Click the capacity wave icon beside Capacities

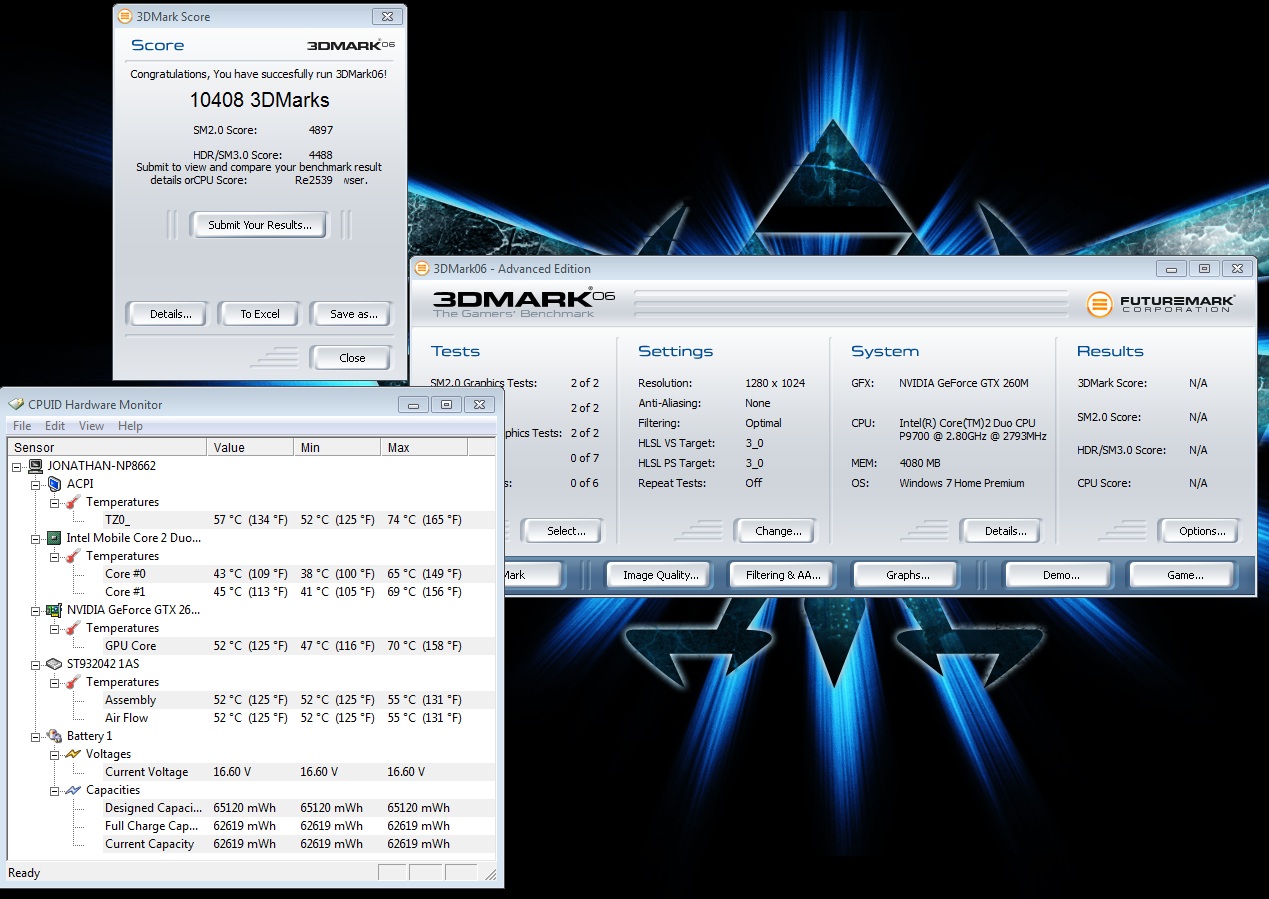(x=73, y=790)
